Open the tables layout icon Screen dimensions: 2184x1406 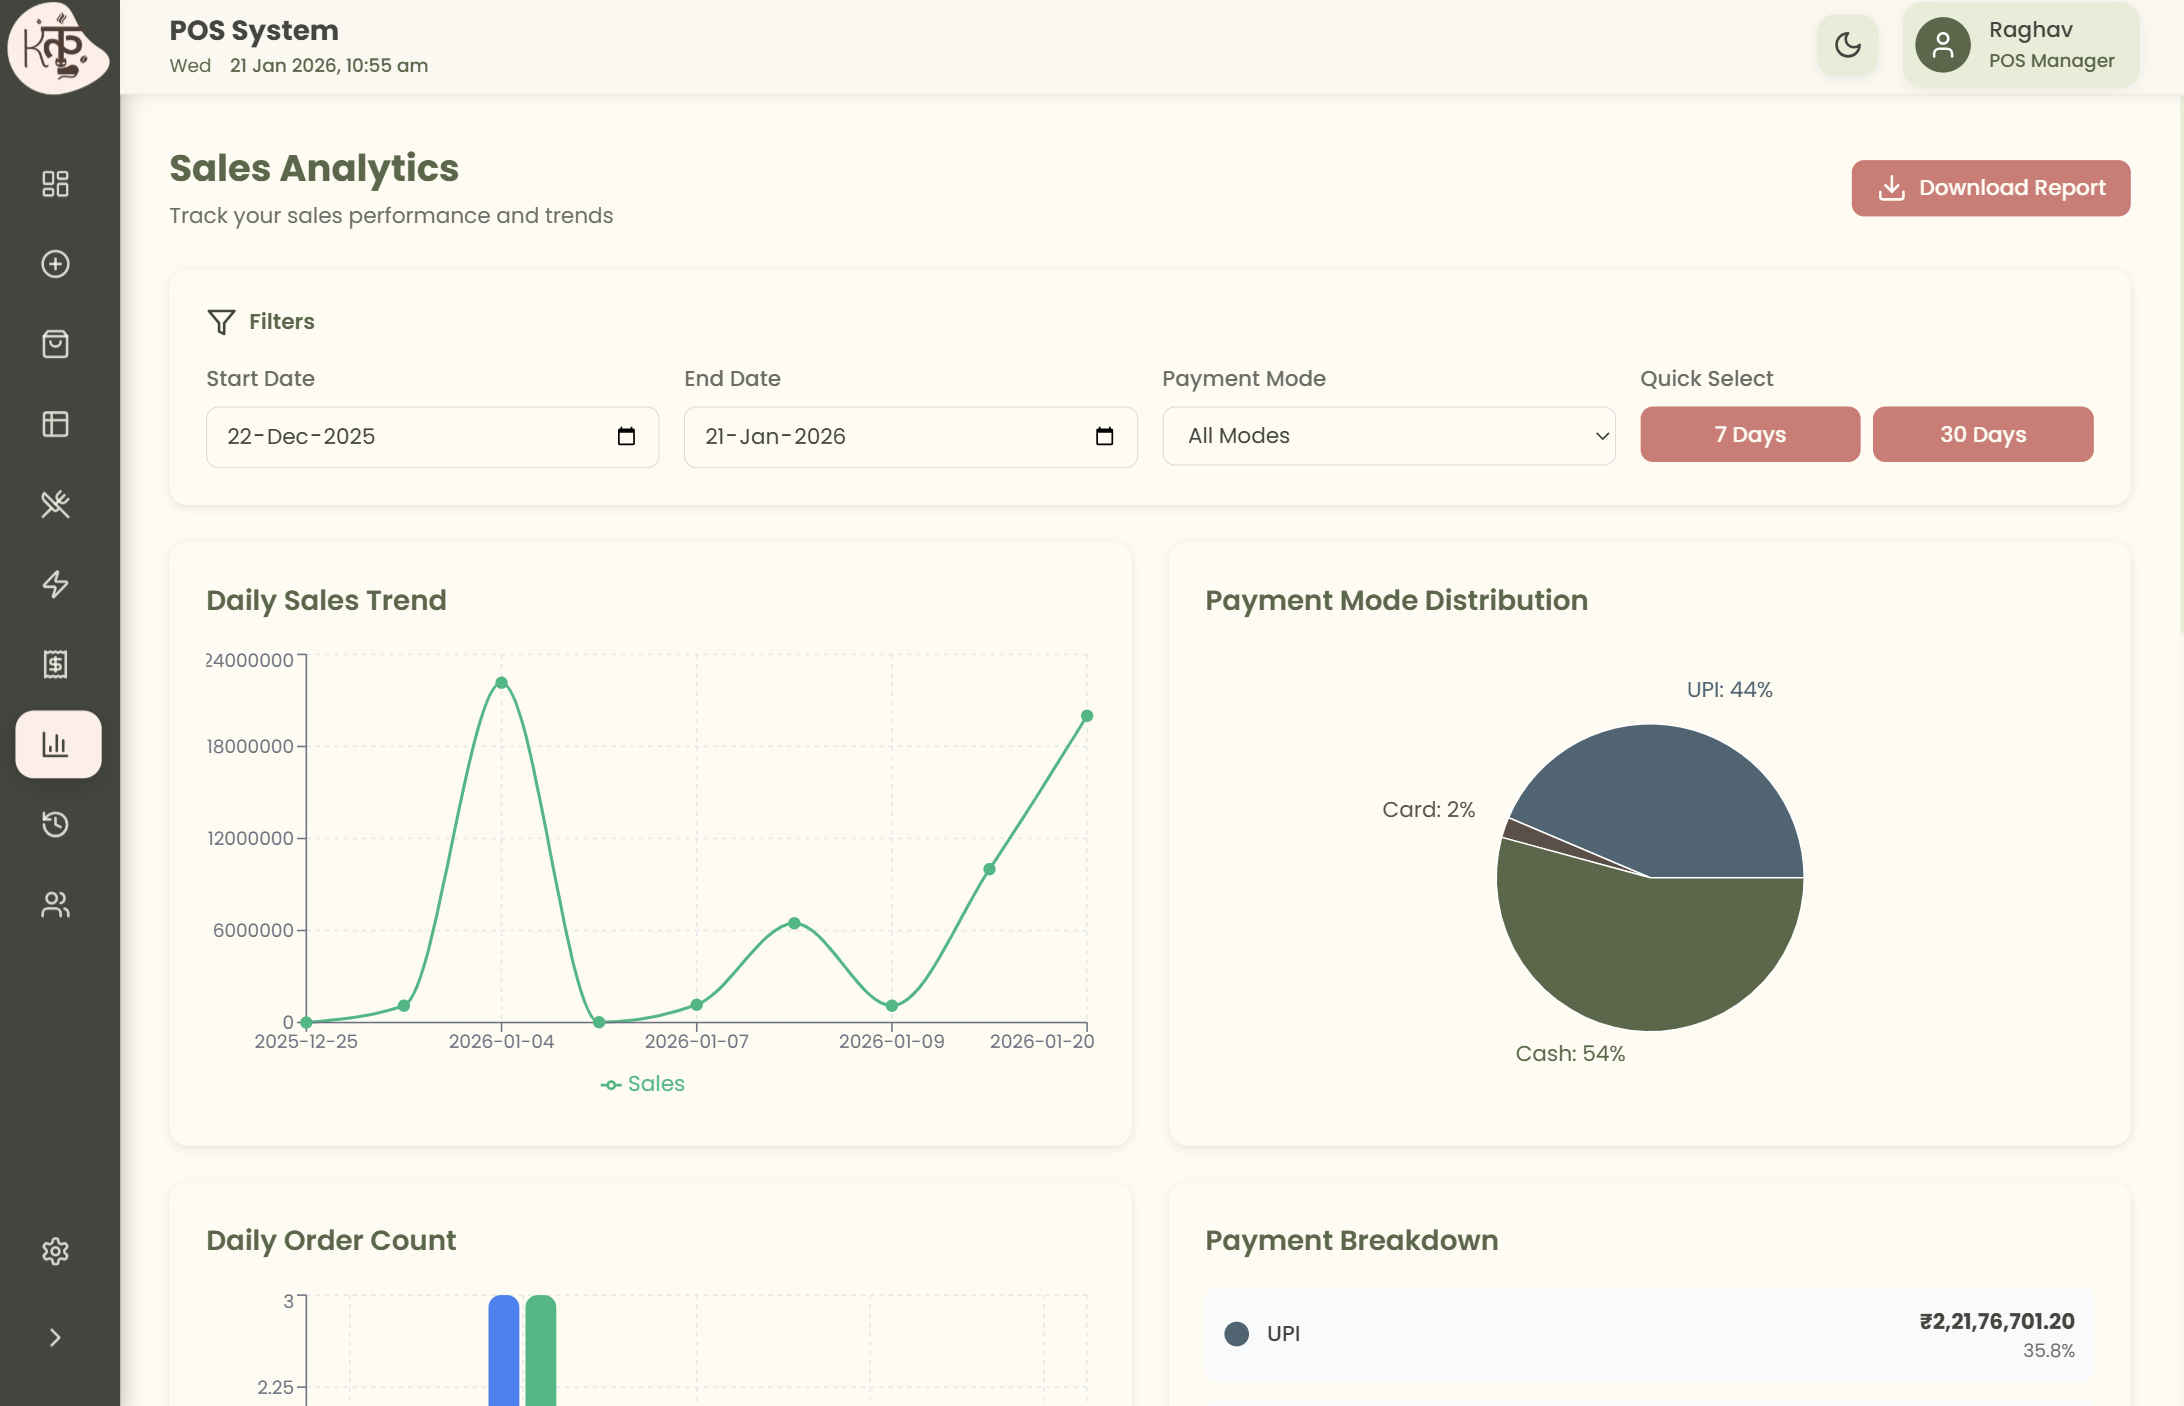(56, 423)
